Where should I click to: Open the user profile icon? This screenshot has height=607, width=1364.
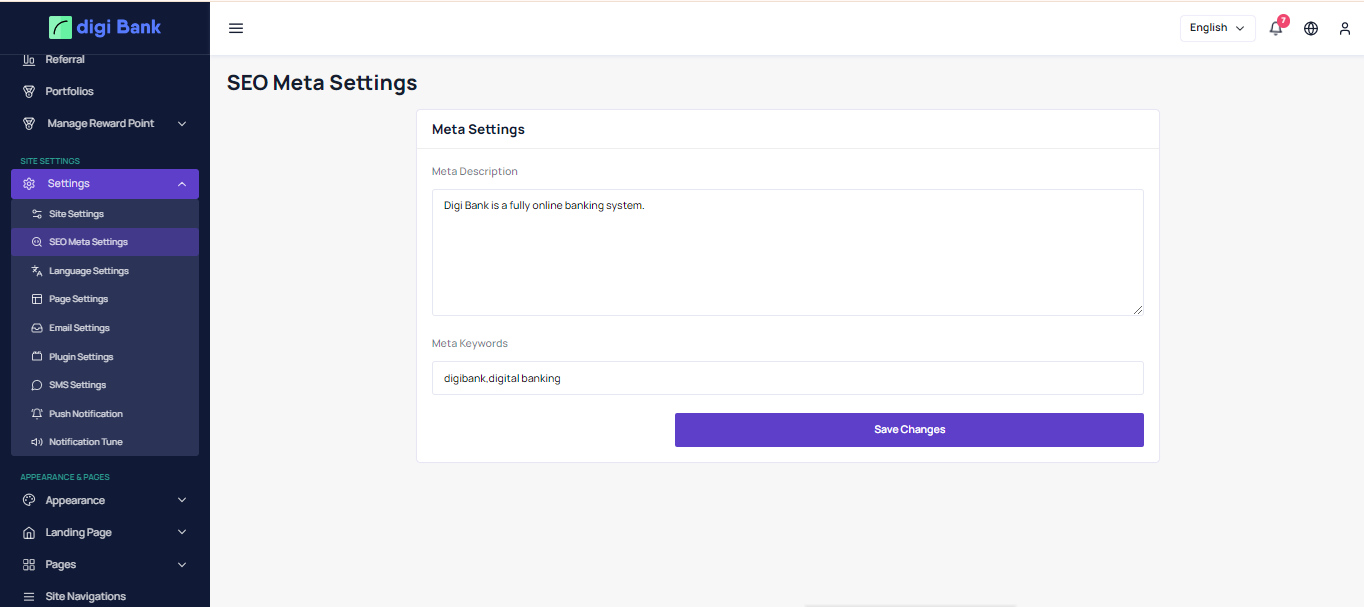pyautogui.click(x=1345, y=28)
